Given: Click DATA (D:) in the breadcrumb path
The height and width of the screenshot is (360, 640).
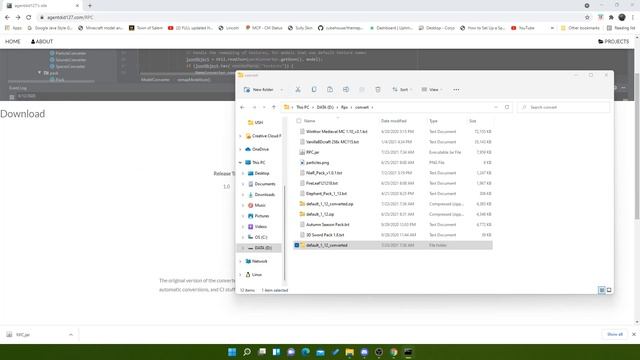Looking at the screenshot, I should (x=325, y=107).
